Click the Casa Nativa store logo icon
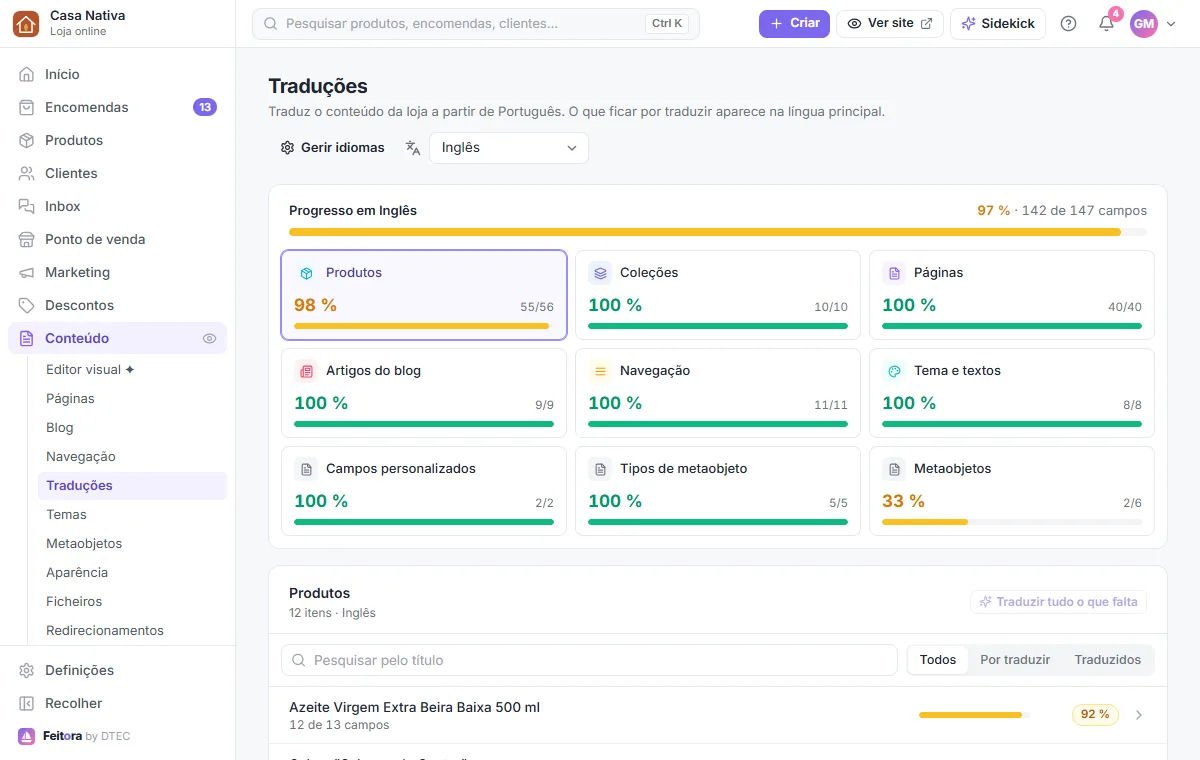This screenshot has width=1200, height=760. pyautogui.click(x=26, y=24)
